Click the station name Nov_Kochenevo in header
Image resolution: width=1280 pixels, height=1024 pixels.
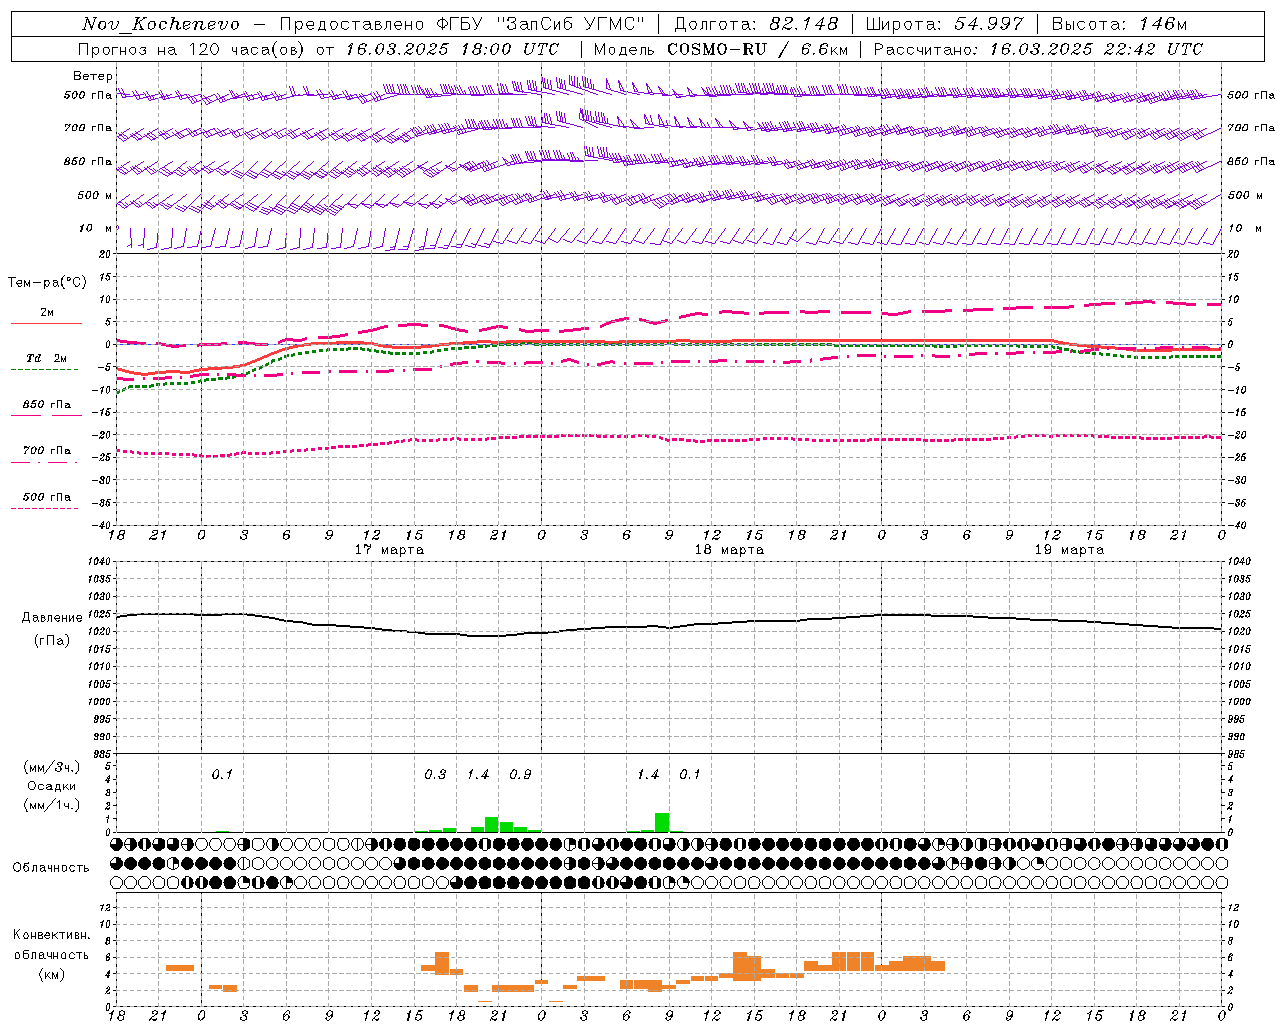coord(161,24)
